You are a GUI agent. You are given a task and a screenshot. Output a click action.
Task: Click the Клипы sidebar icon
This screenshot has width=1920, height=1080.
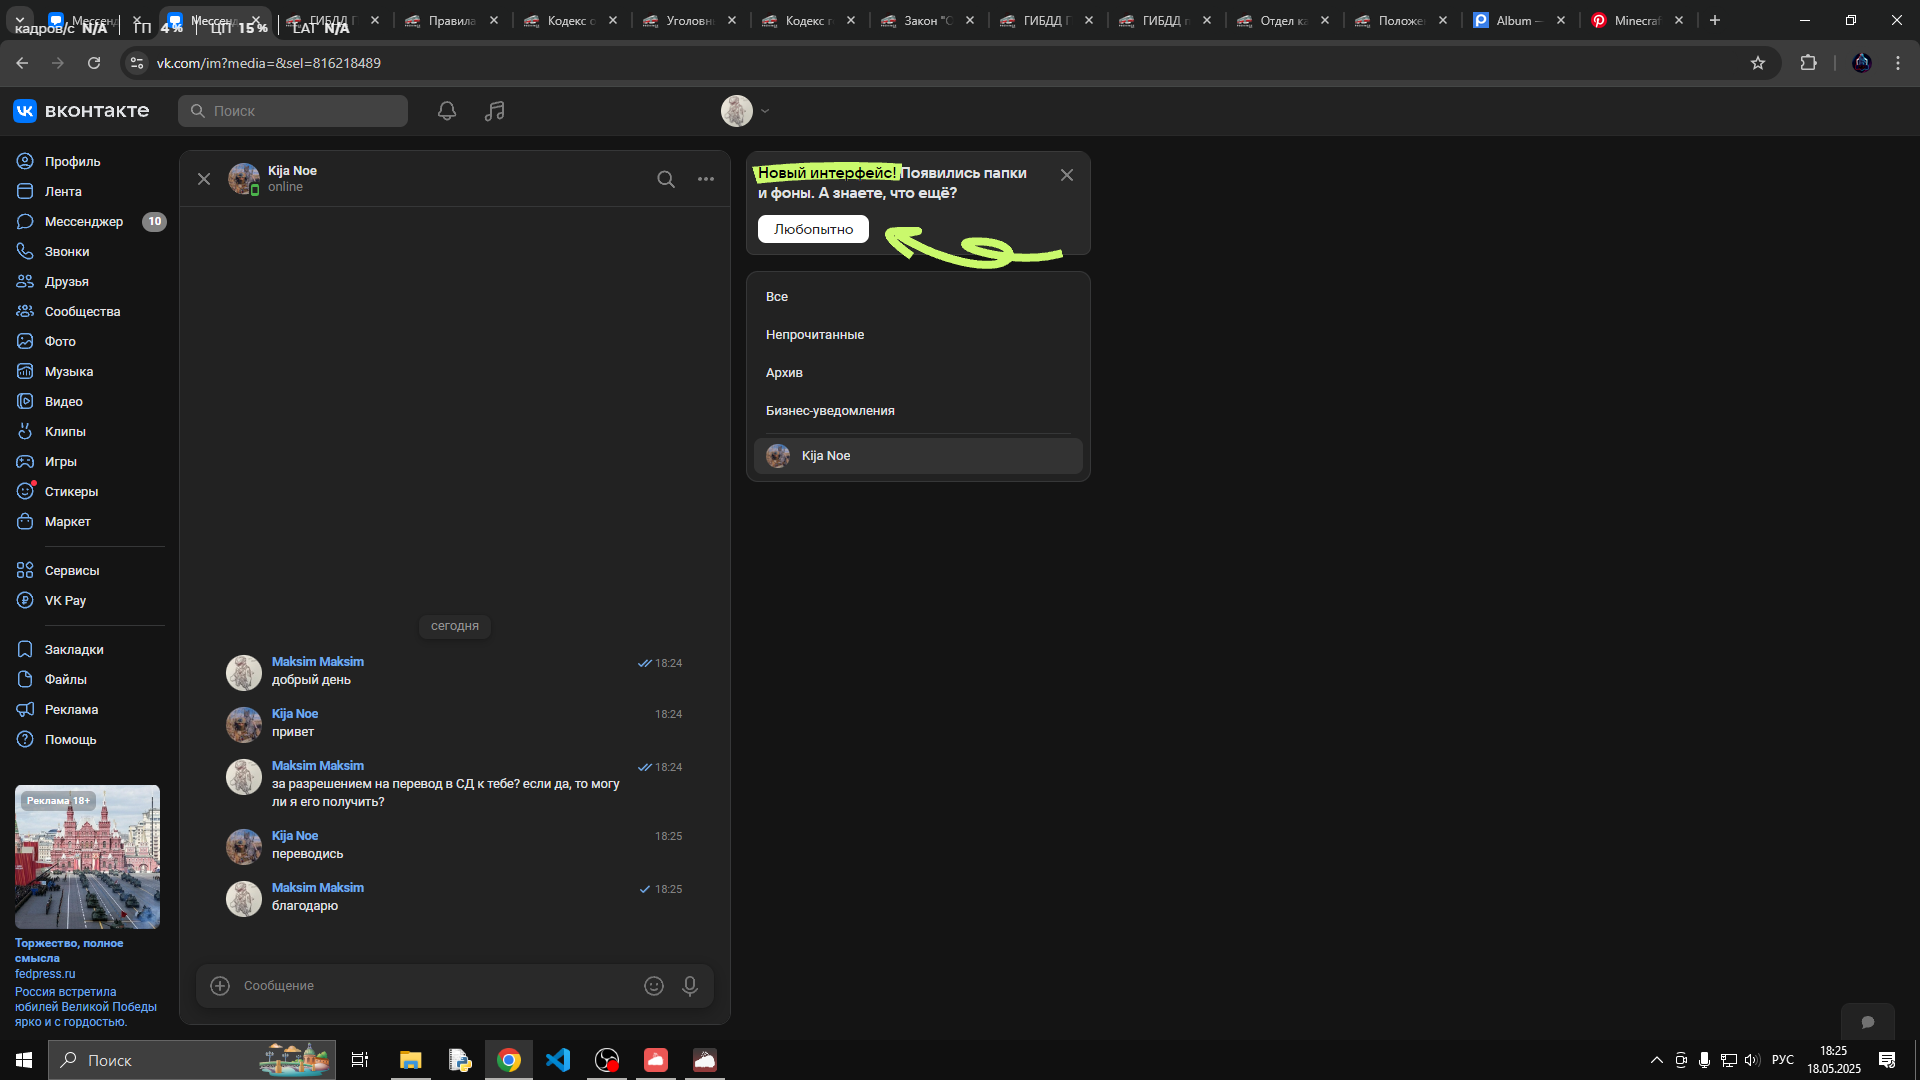pyautogui.click(x=25, y=431)
